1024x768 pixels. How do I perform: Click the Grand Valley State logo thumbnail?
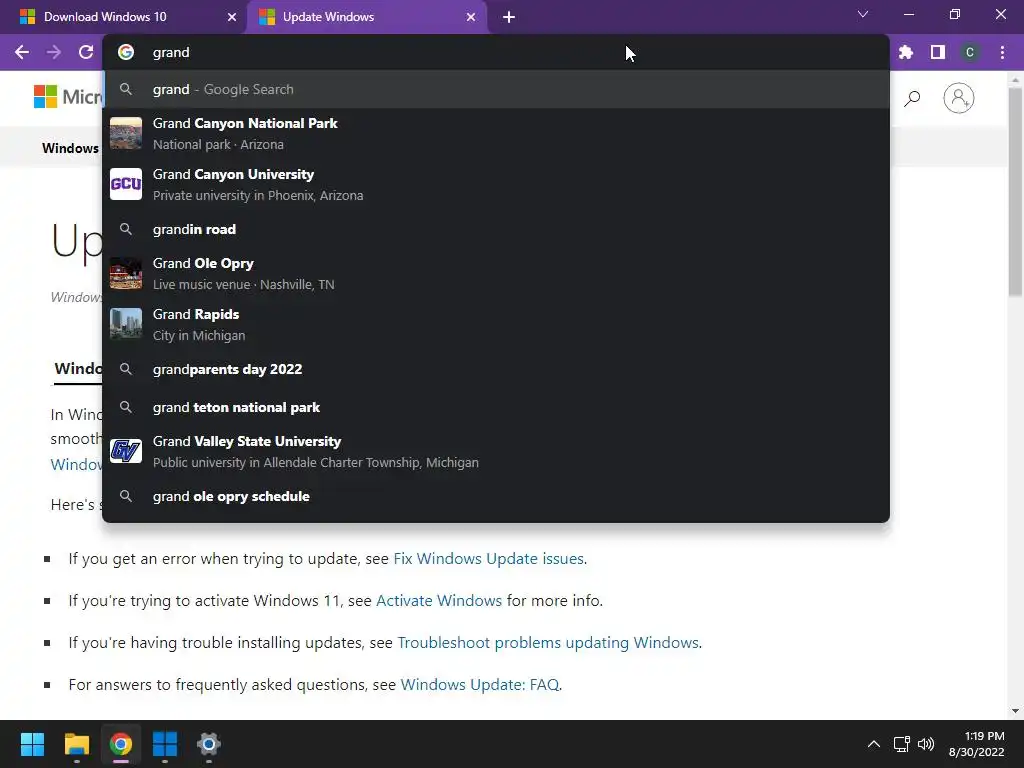(x=125, y=451)
